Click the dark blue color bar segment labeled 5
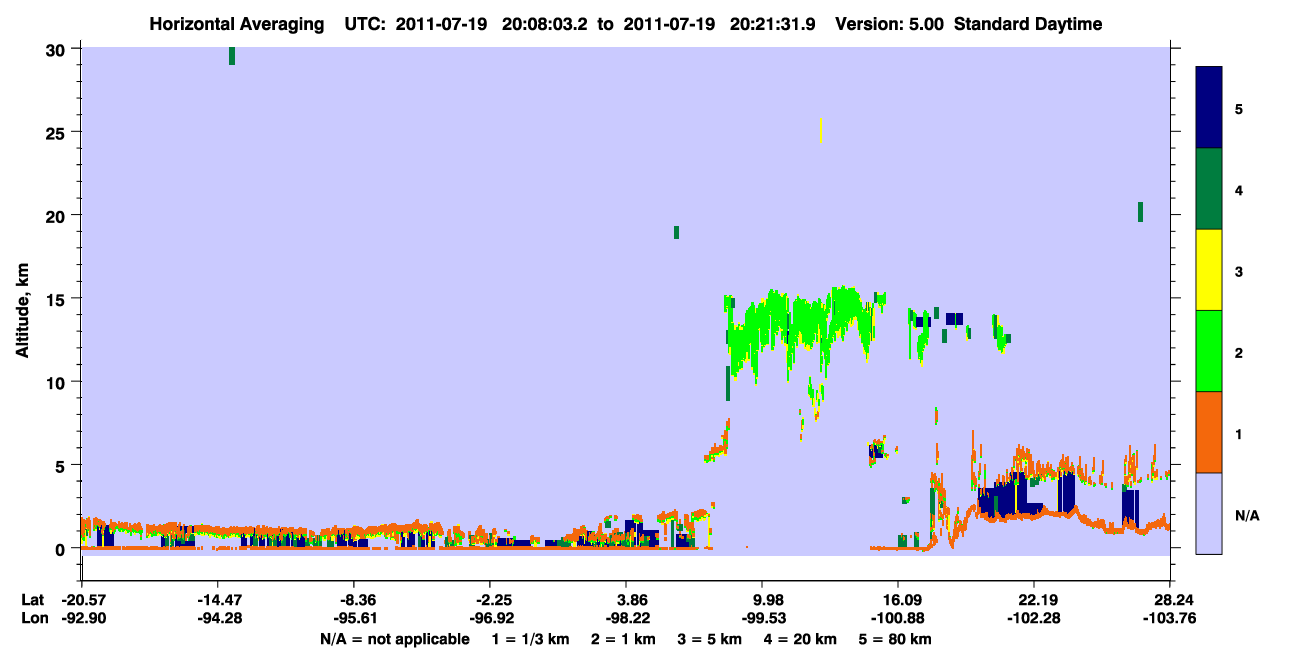 point(1209,108)
